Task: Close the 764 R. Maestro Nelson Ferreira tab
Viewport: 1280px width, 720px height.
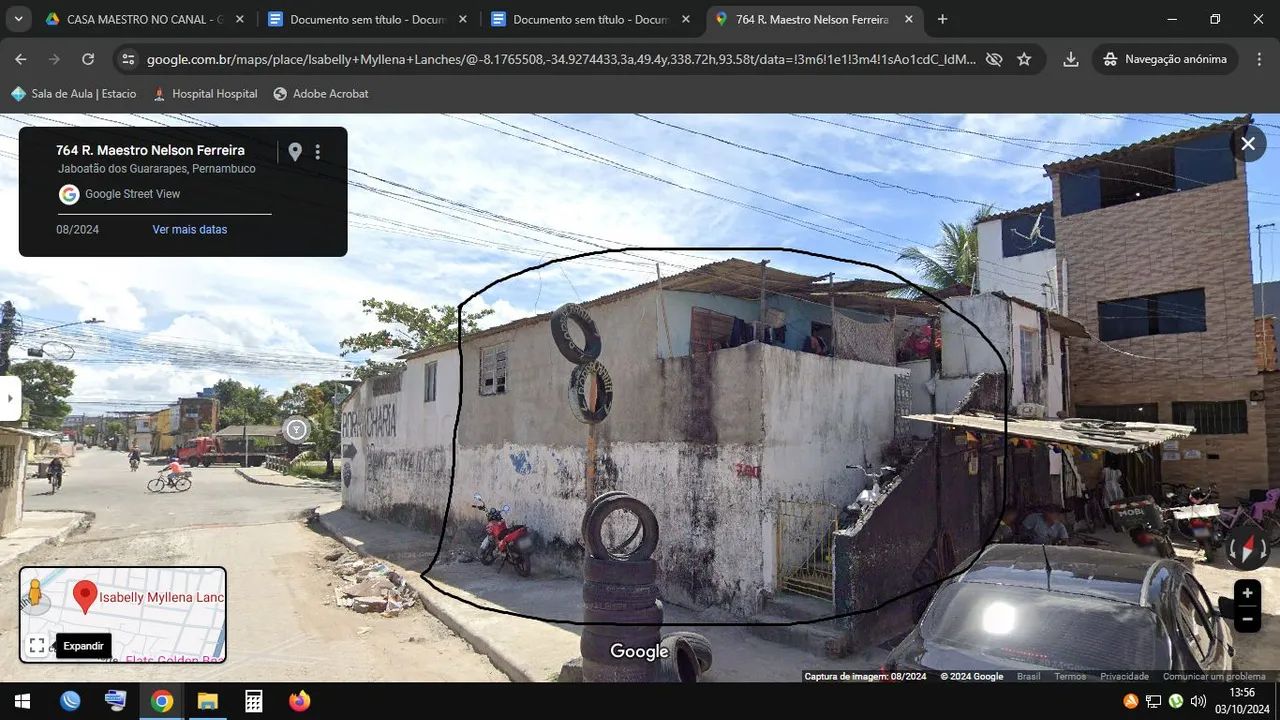Action: (x=908, y=19)
